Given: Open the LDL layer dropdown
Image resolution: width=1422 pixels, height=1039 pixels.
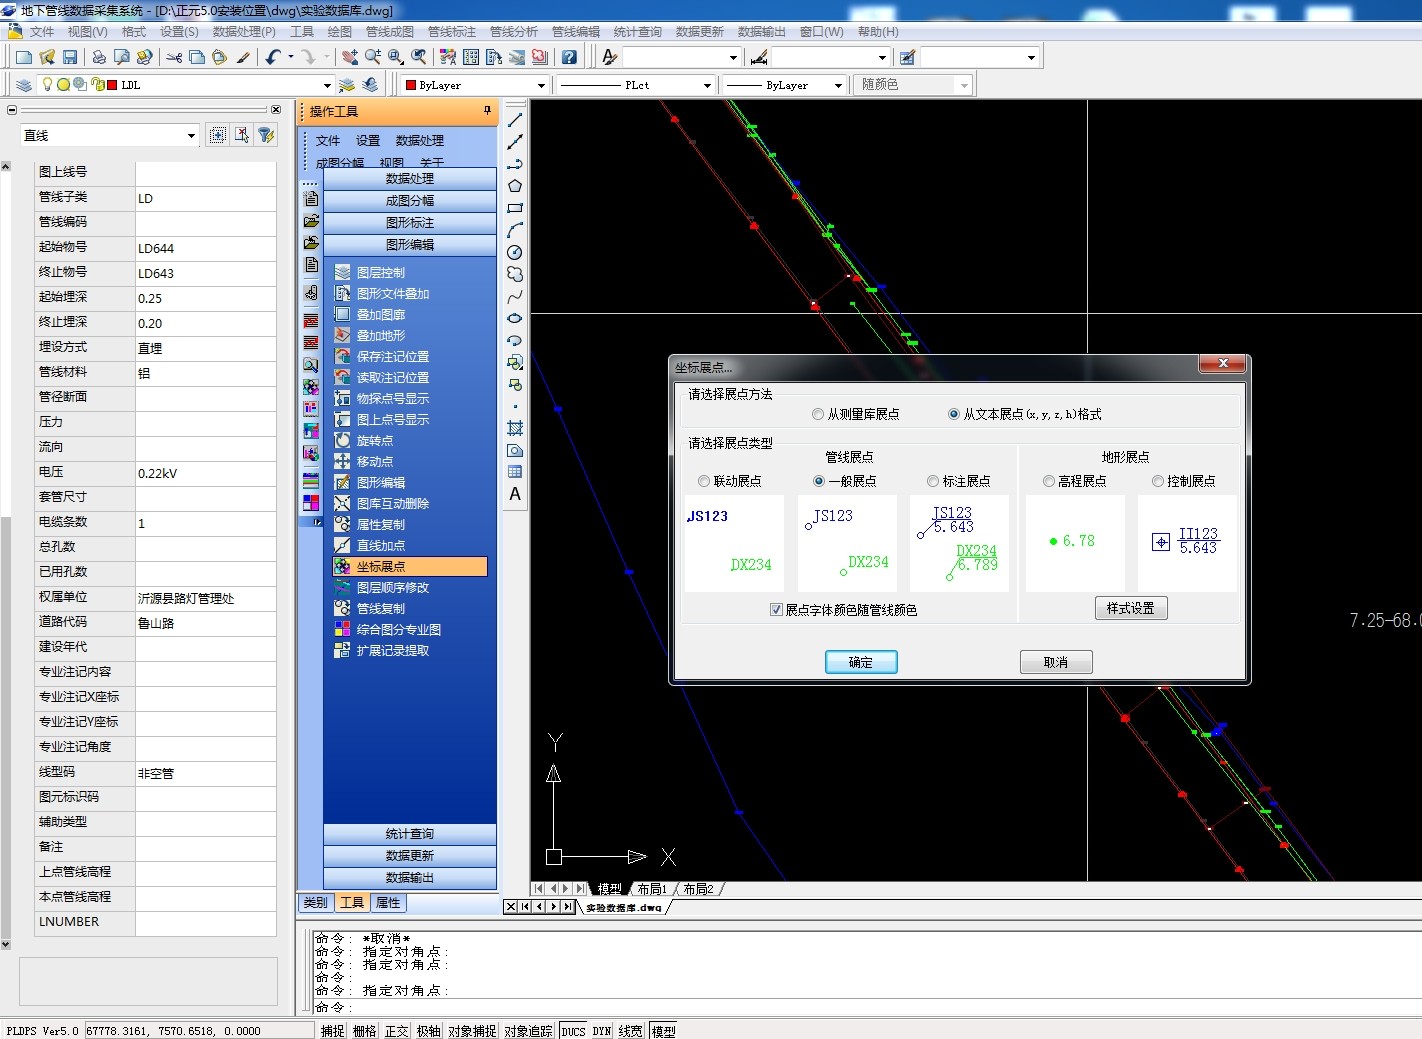Looking at the screenshot, I should (x=326, y=86).
